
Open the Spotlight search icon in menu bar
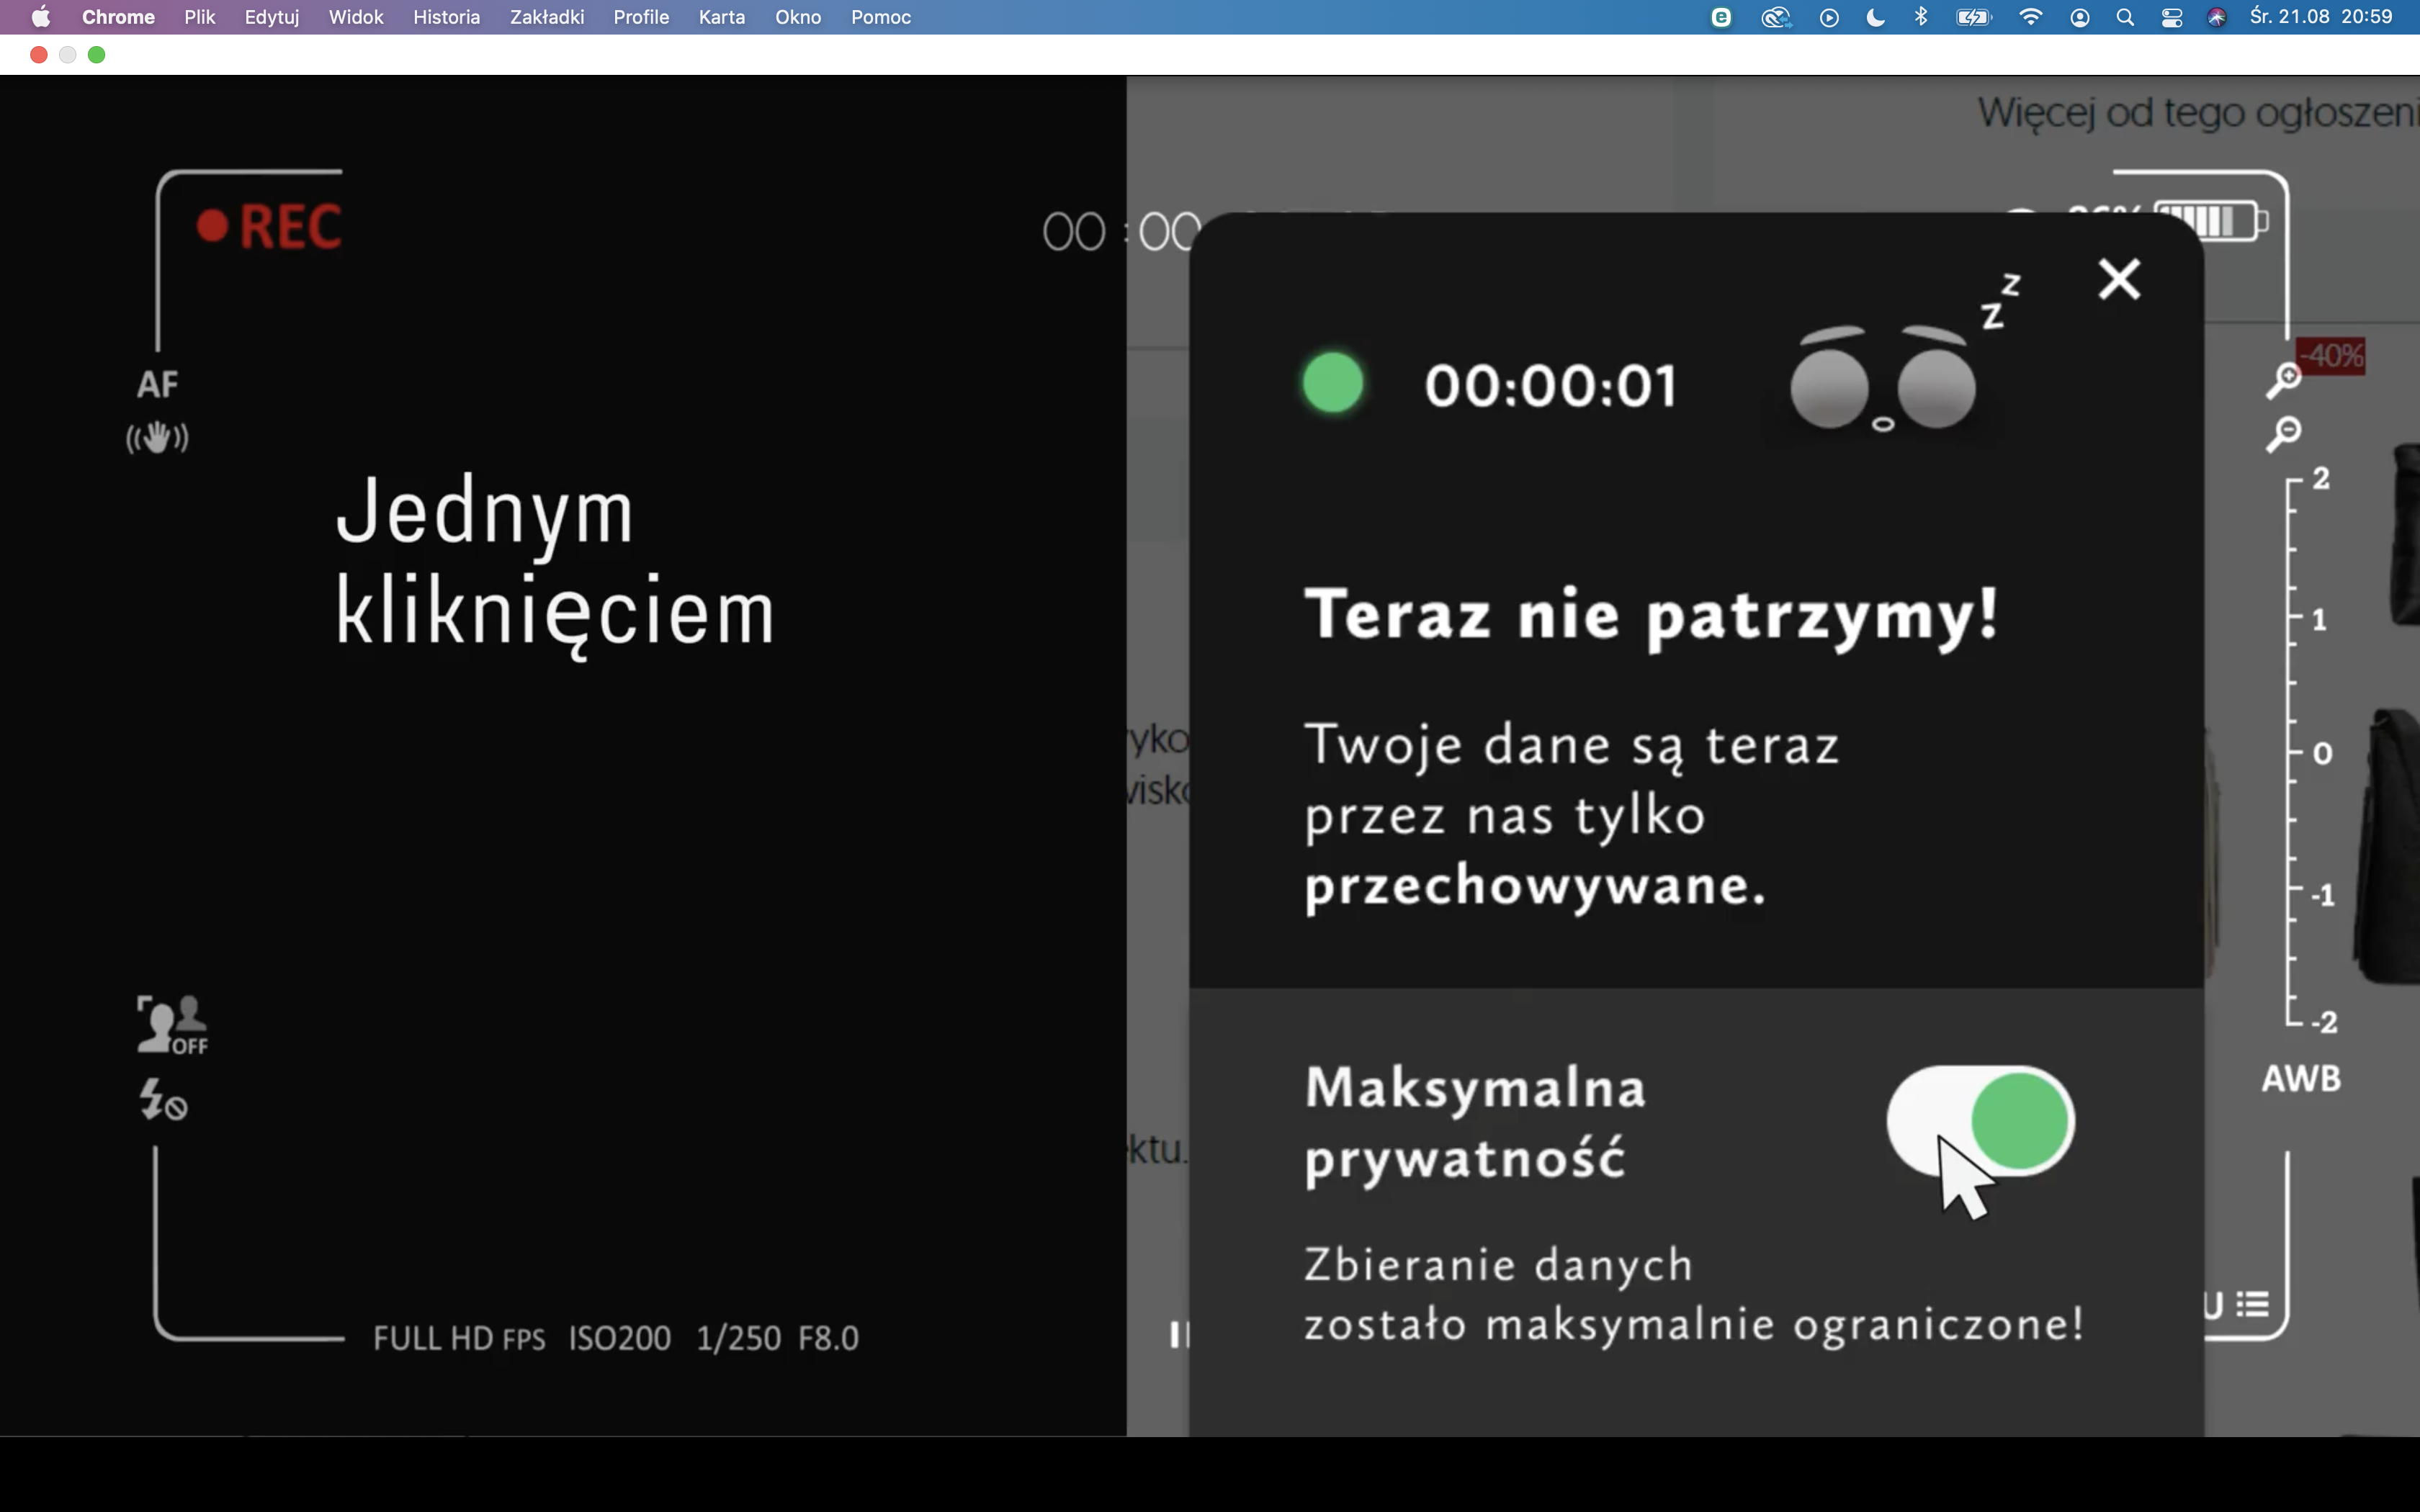tap(2125, 17)
